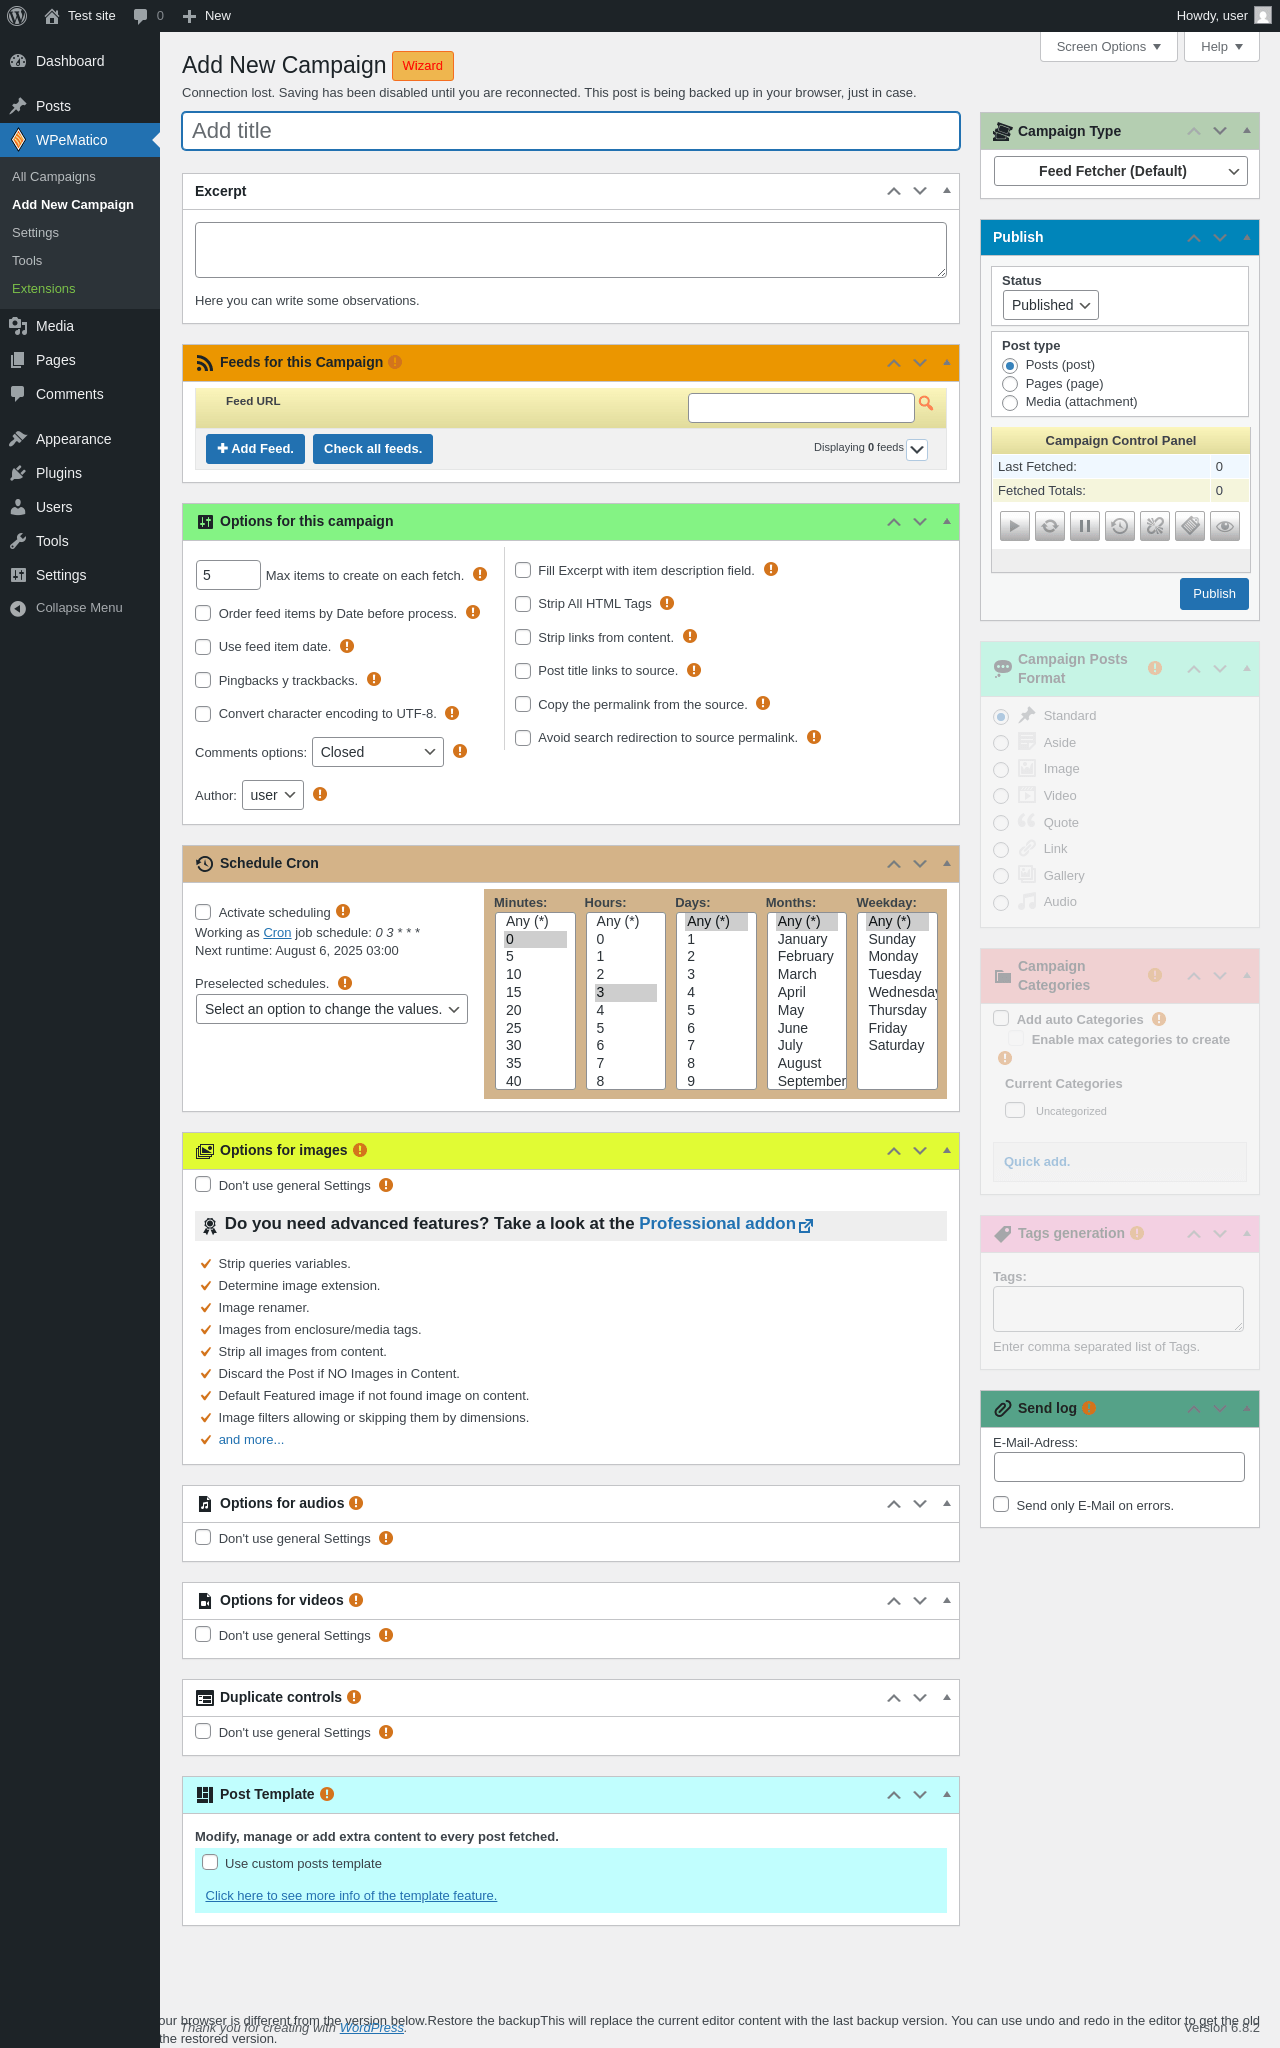
Task: Click help icon beside Options for images title
Action: (x=360, y=1150)
